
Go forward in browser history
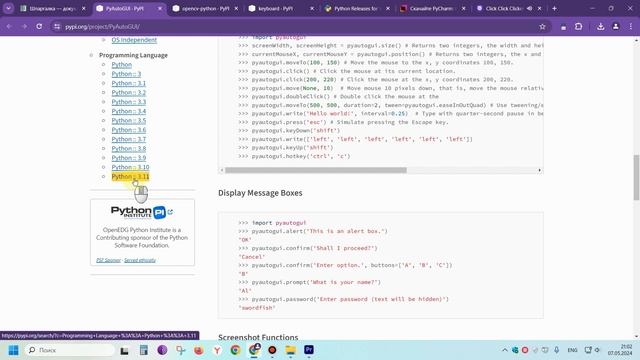click(24, 27)
